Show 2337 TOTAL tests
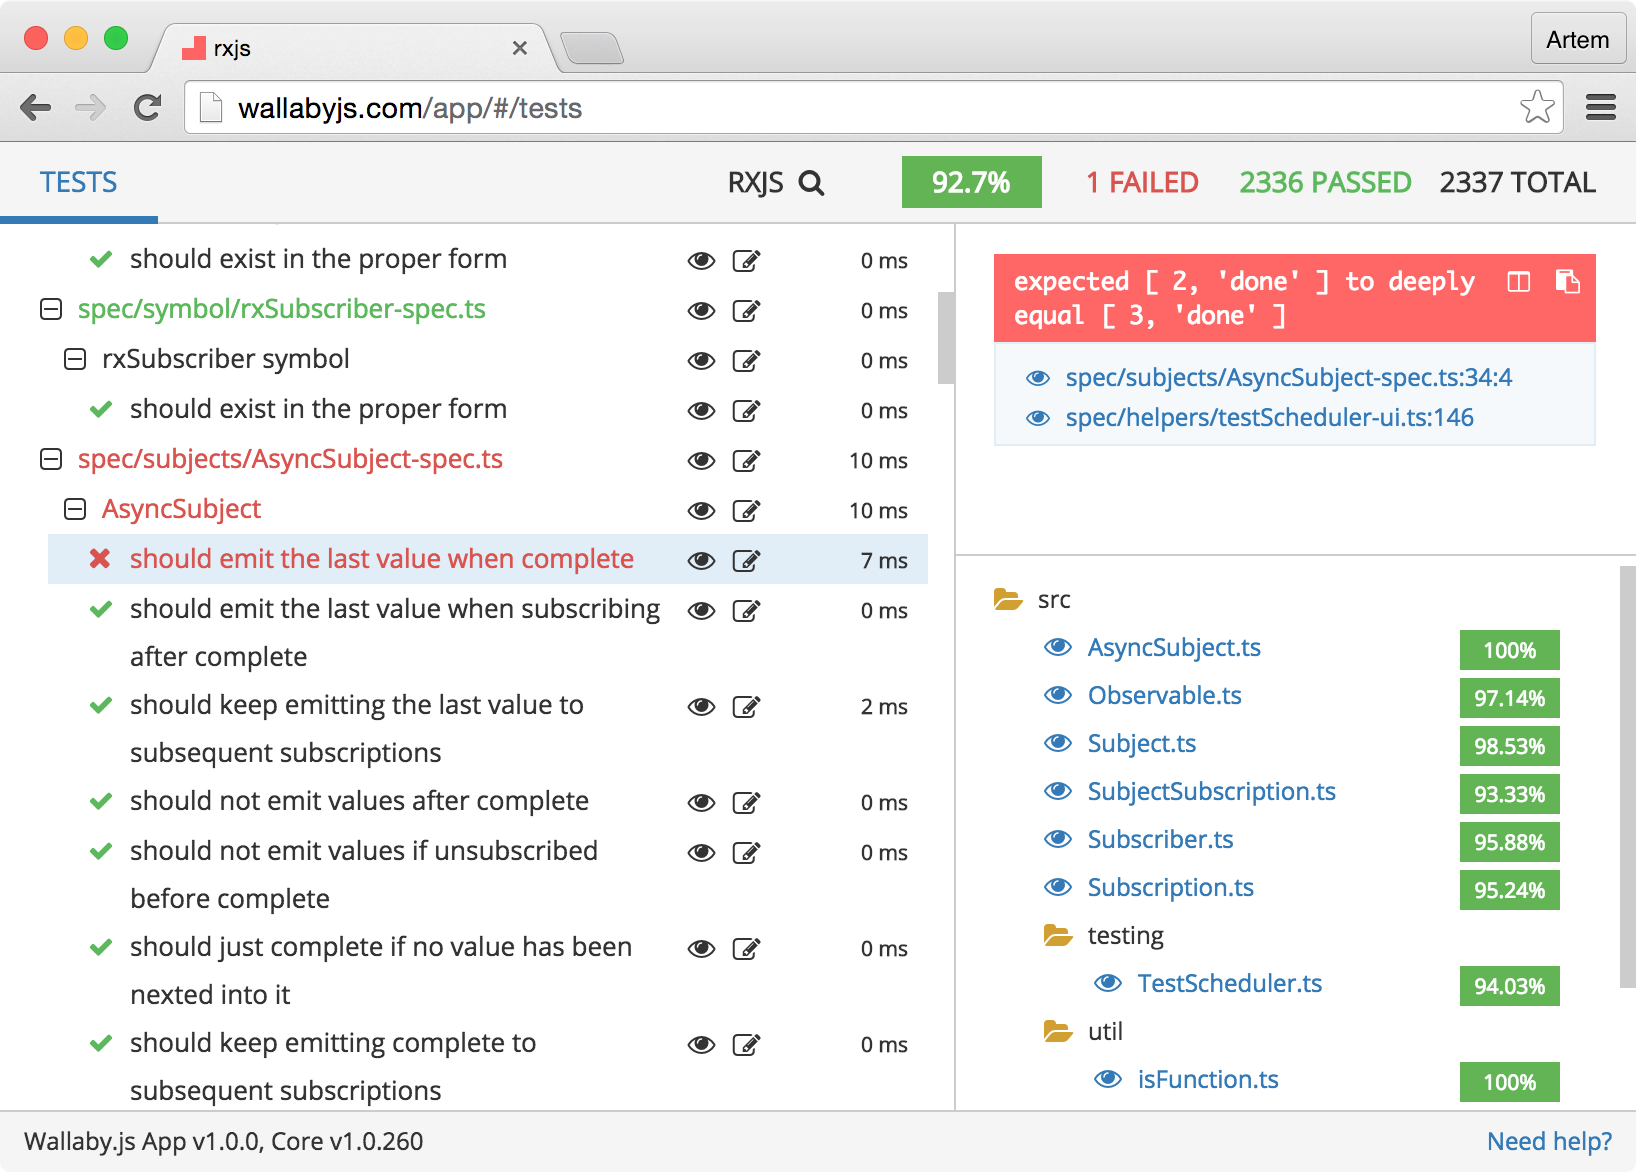 (1517, 183)
